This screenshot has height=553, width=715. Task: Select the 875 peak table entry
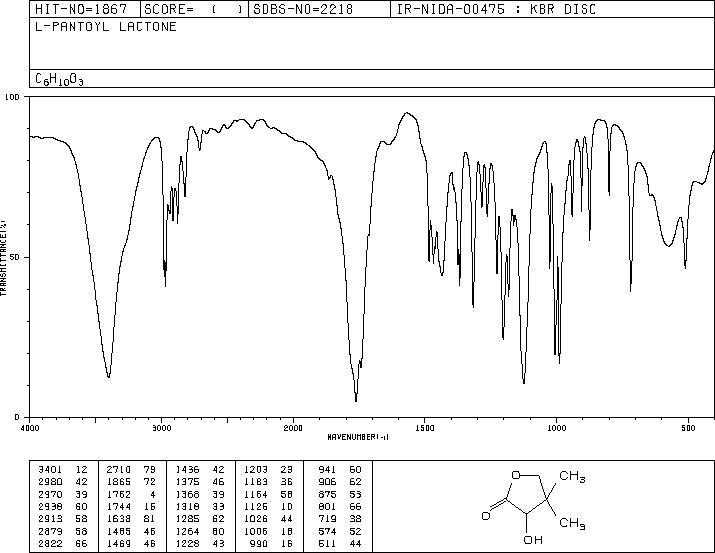(x=340, y=494)
